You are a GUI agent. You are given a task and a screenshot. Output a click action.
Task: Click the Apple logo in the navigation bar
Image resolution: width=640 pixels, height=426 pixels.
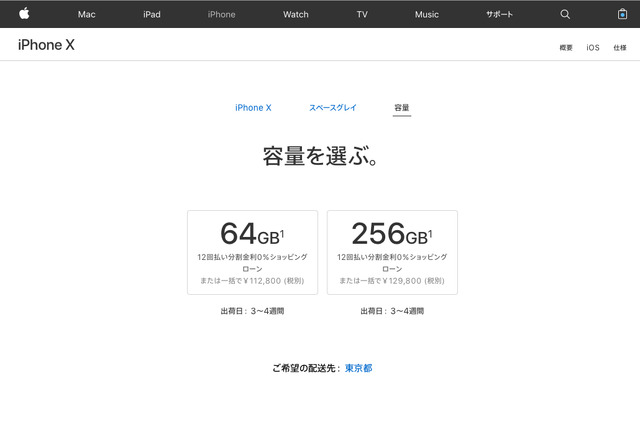pyautogui.click(x=24, y=13)
